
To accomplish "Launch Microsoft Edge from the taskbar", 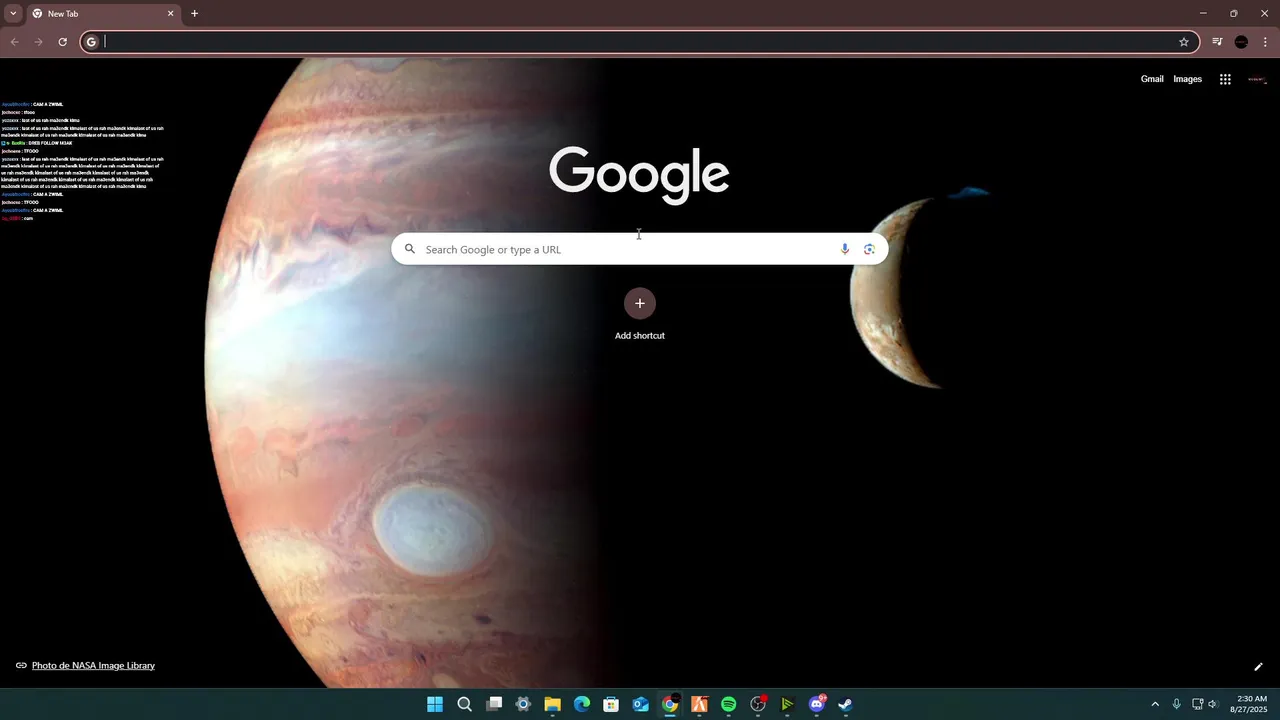I will pyautogui.click(x=582, y=704).
